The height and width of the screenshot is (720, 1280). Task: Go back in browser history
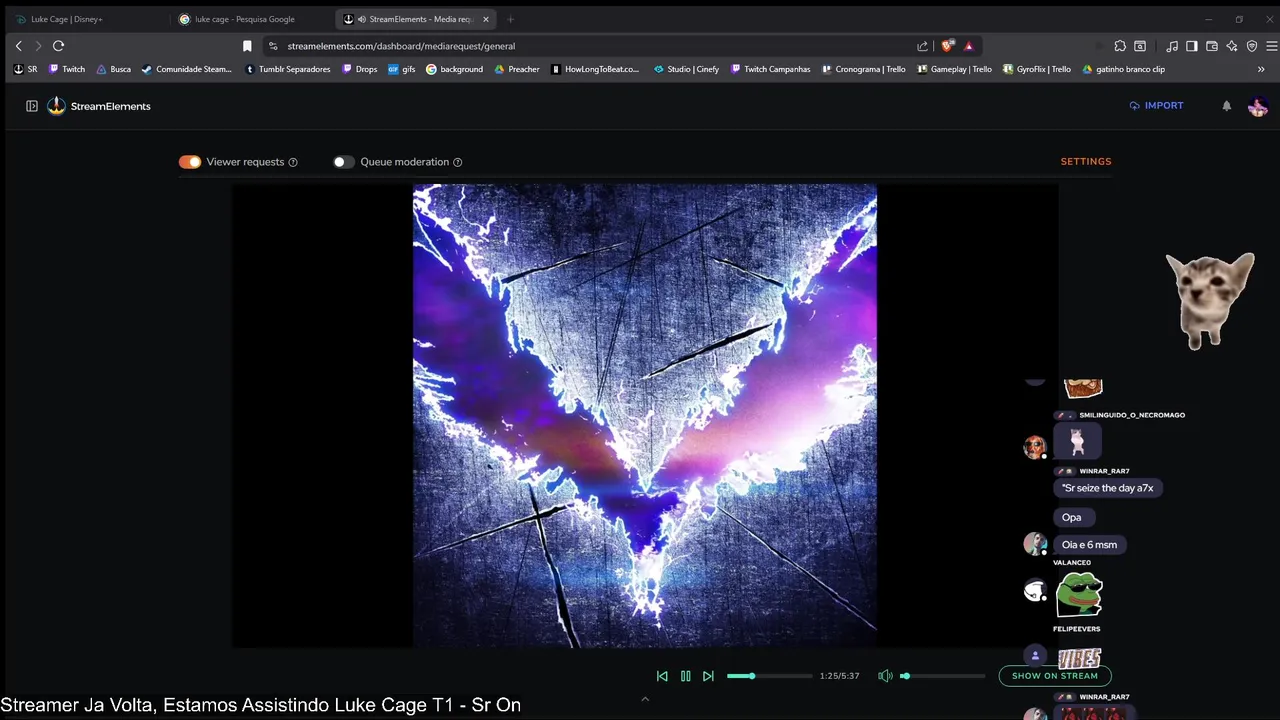pyautogui.click(x=18, y=46)
